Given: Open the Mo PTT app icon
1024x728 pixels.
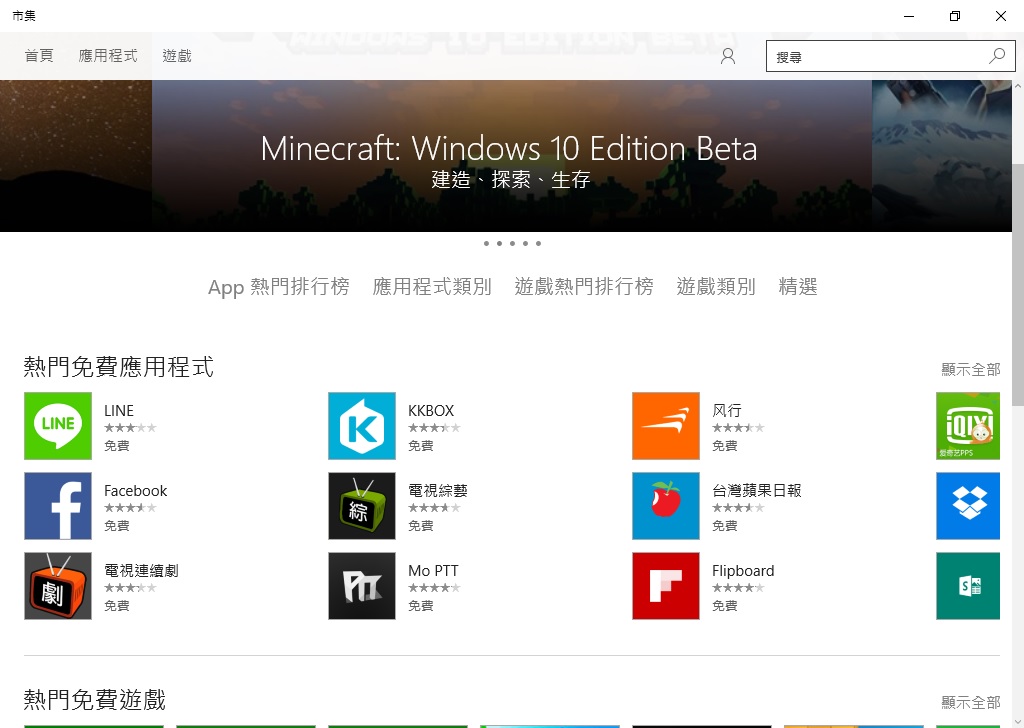Looking at the screenshot, I should pyautogui.click(x=362, y=586).
